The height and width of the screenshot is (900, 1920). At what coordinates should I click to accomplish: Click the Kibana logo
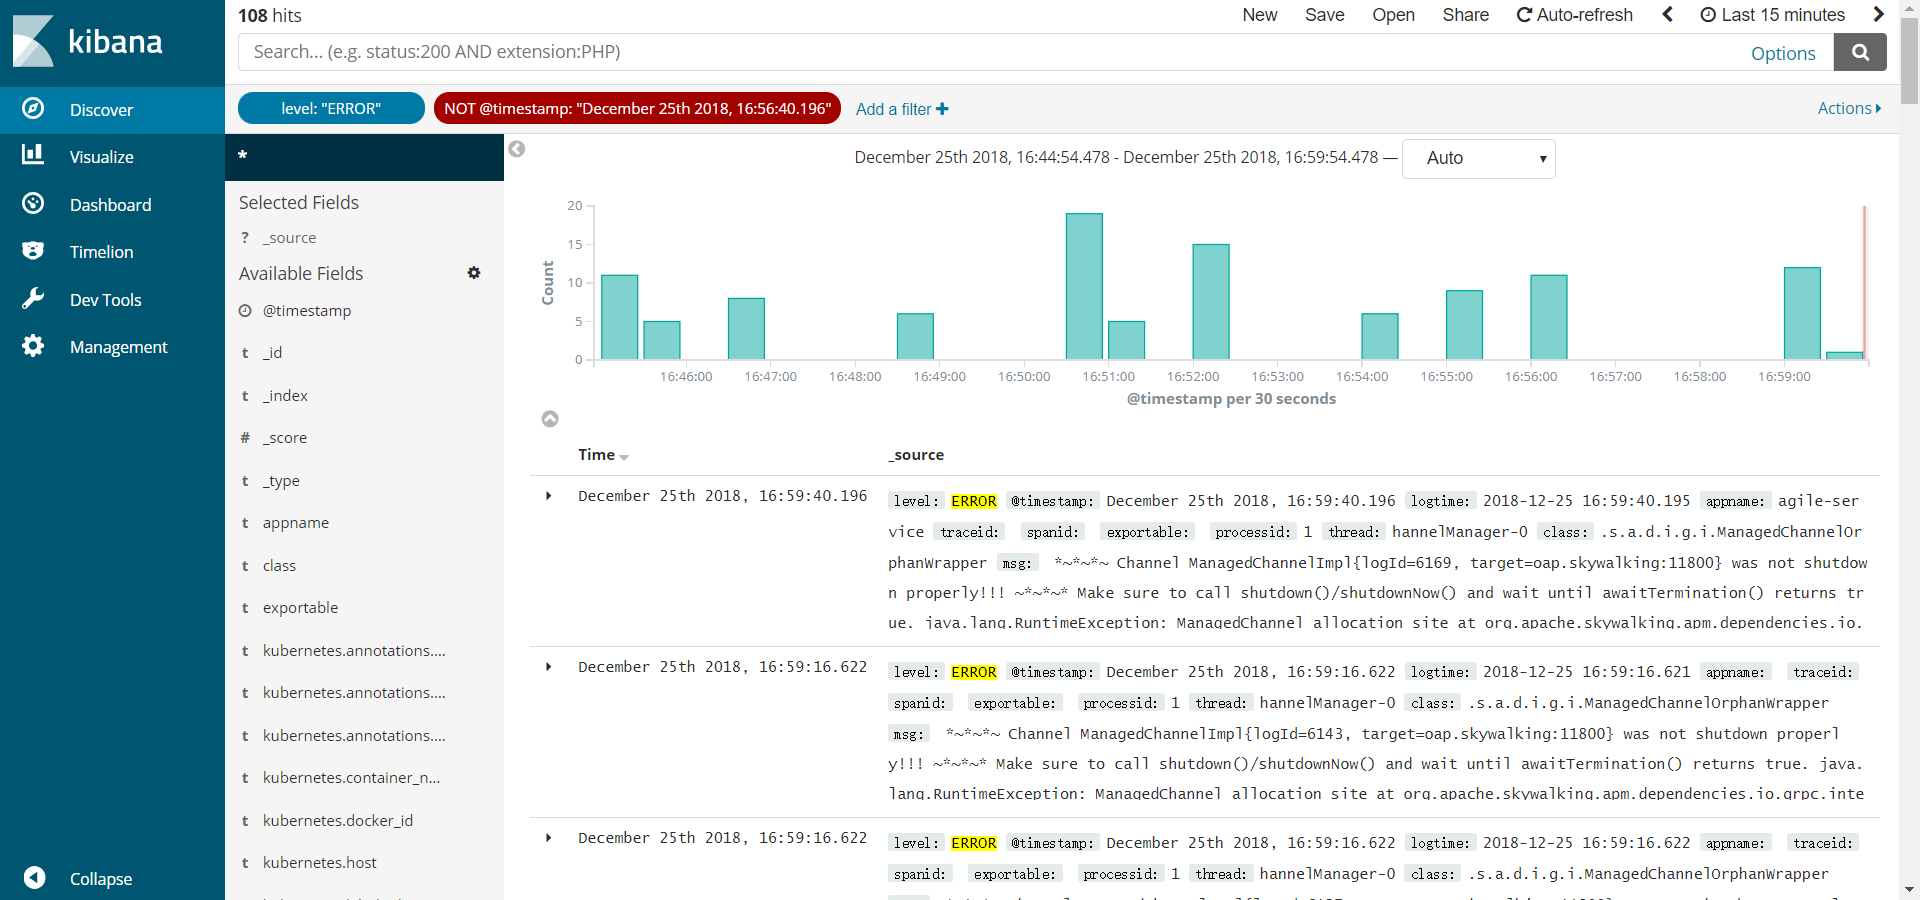pos(88,42)
